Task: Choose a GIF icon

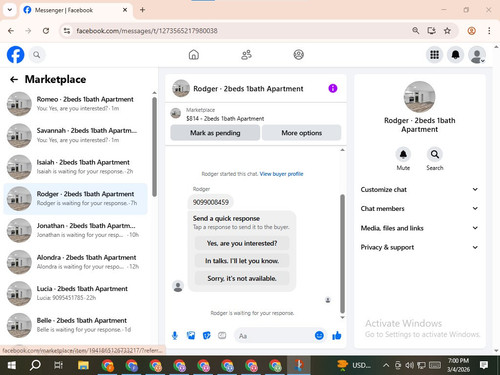Action: point(222,335)
